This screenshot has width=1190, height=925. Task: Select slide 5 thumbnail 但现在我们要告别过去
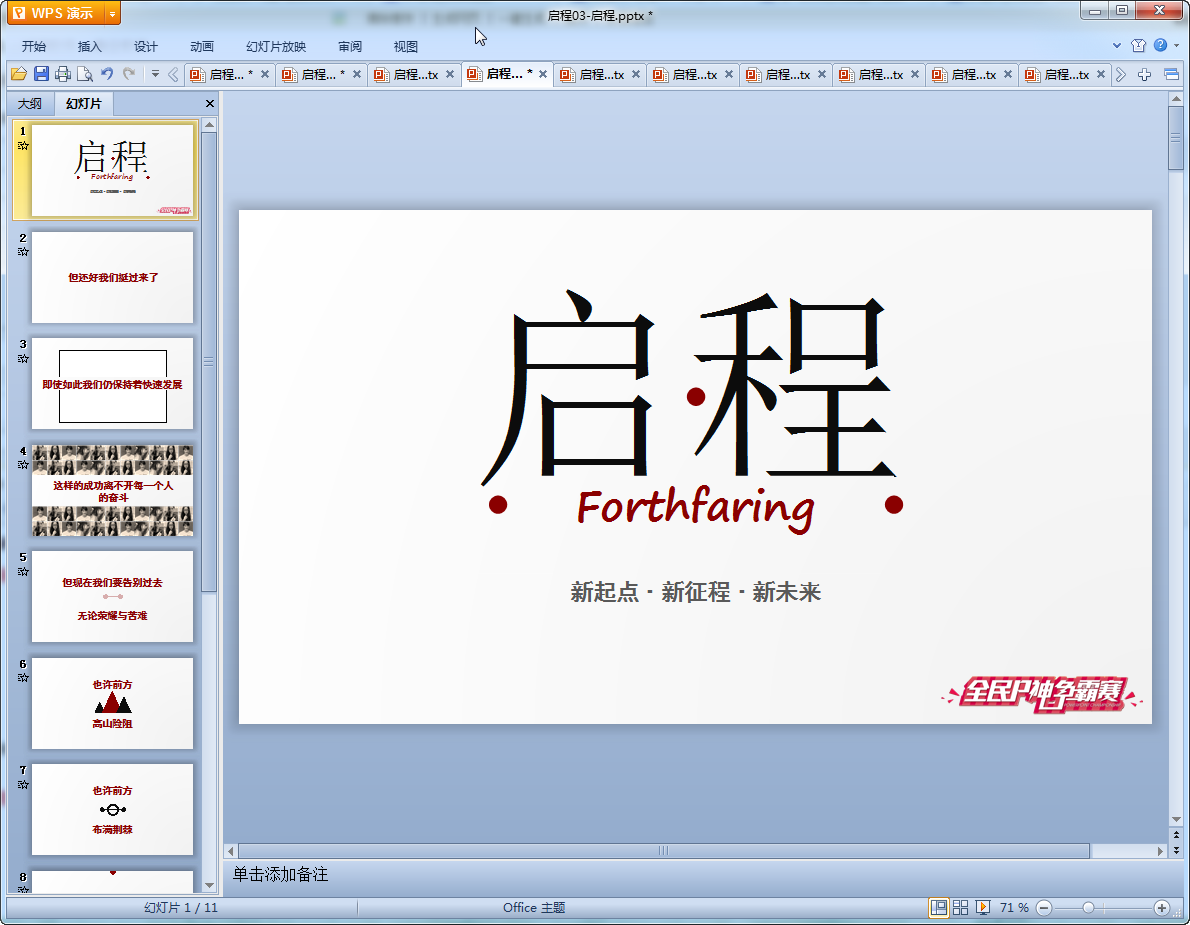click(112, 596)
